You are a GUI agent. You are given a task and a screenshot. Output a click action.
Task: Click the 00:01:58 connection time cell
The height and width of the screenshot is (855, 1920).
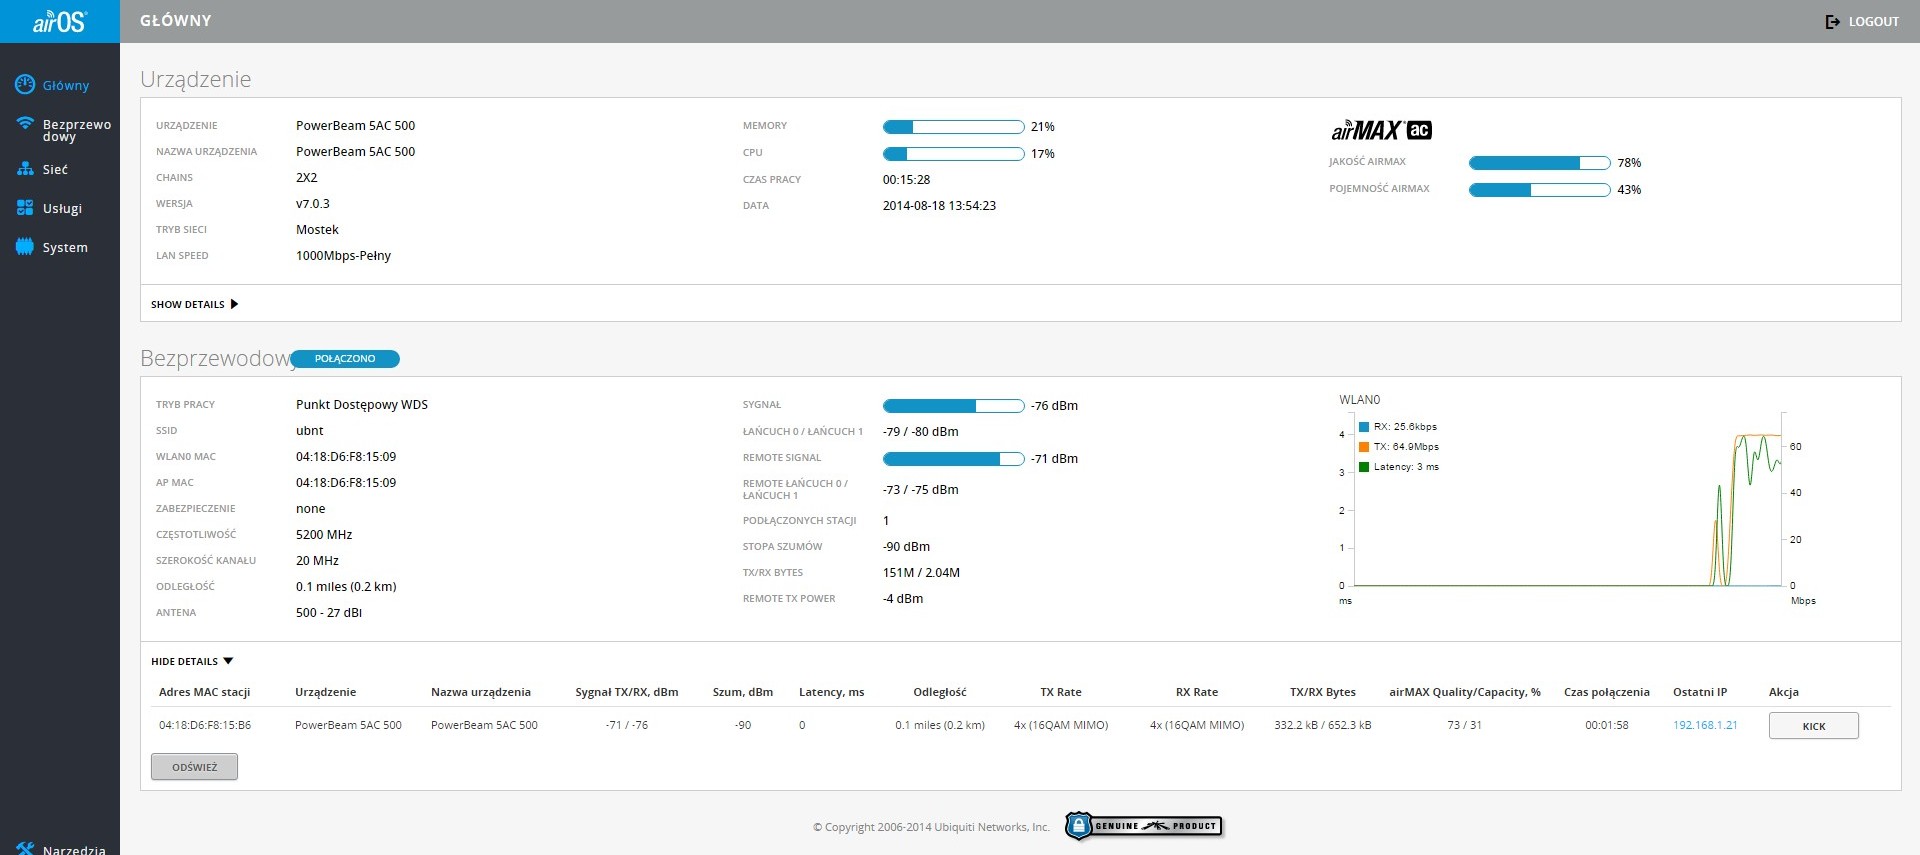(1607, 725)
